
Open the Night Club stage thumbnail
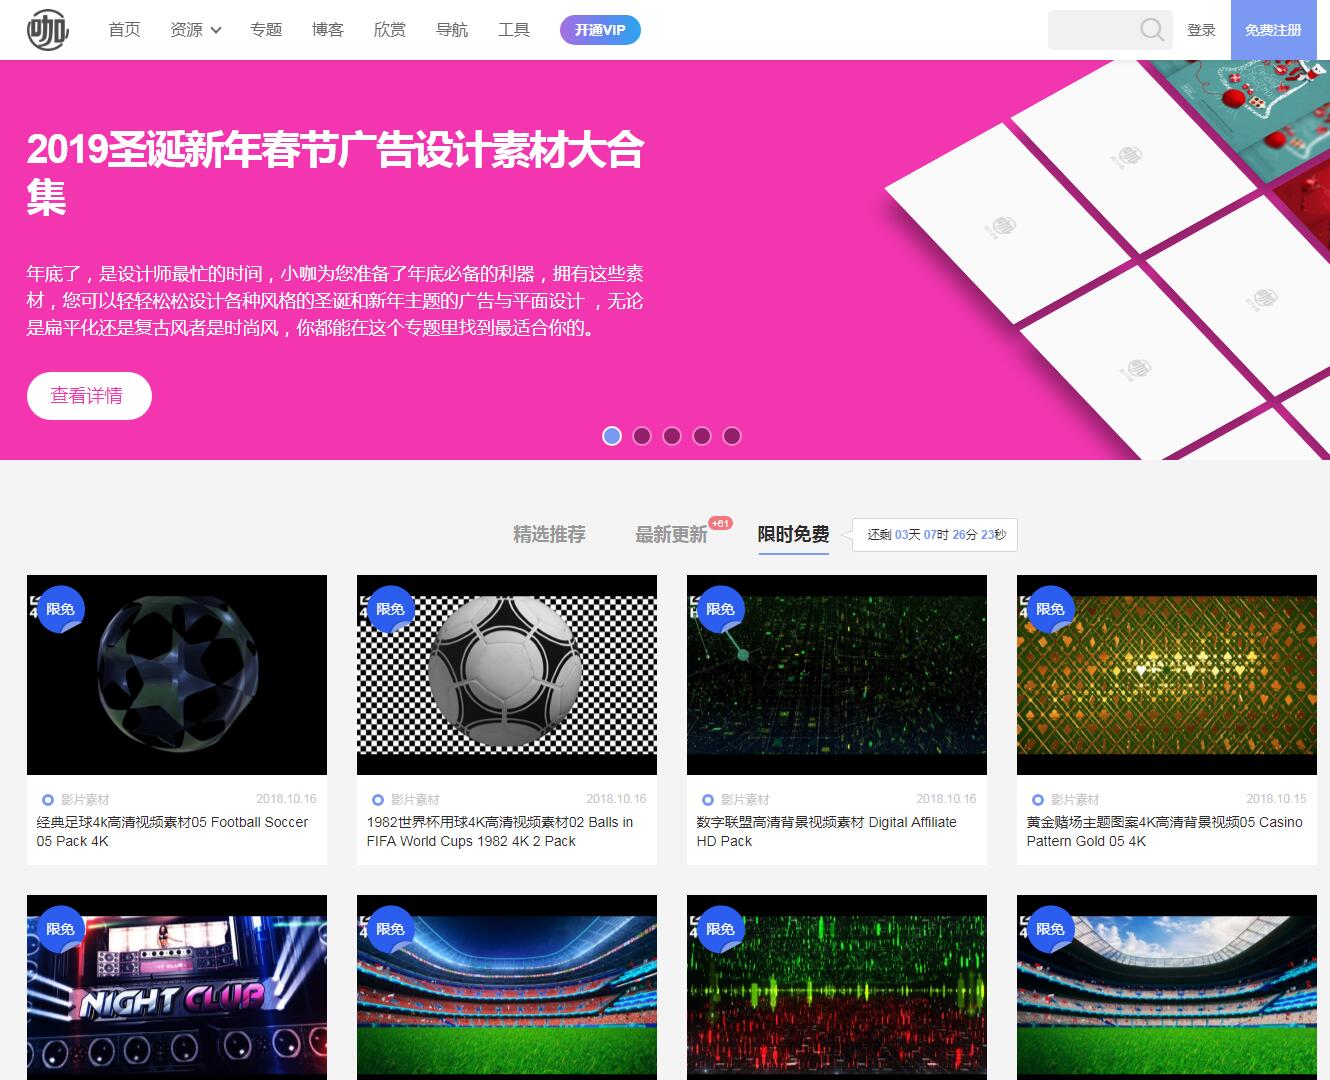coord(177,987)
